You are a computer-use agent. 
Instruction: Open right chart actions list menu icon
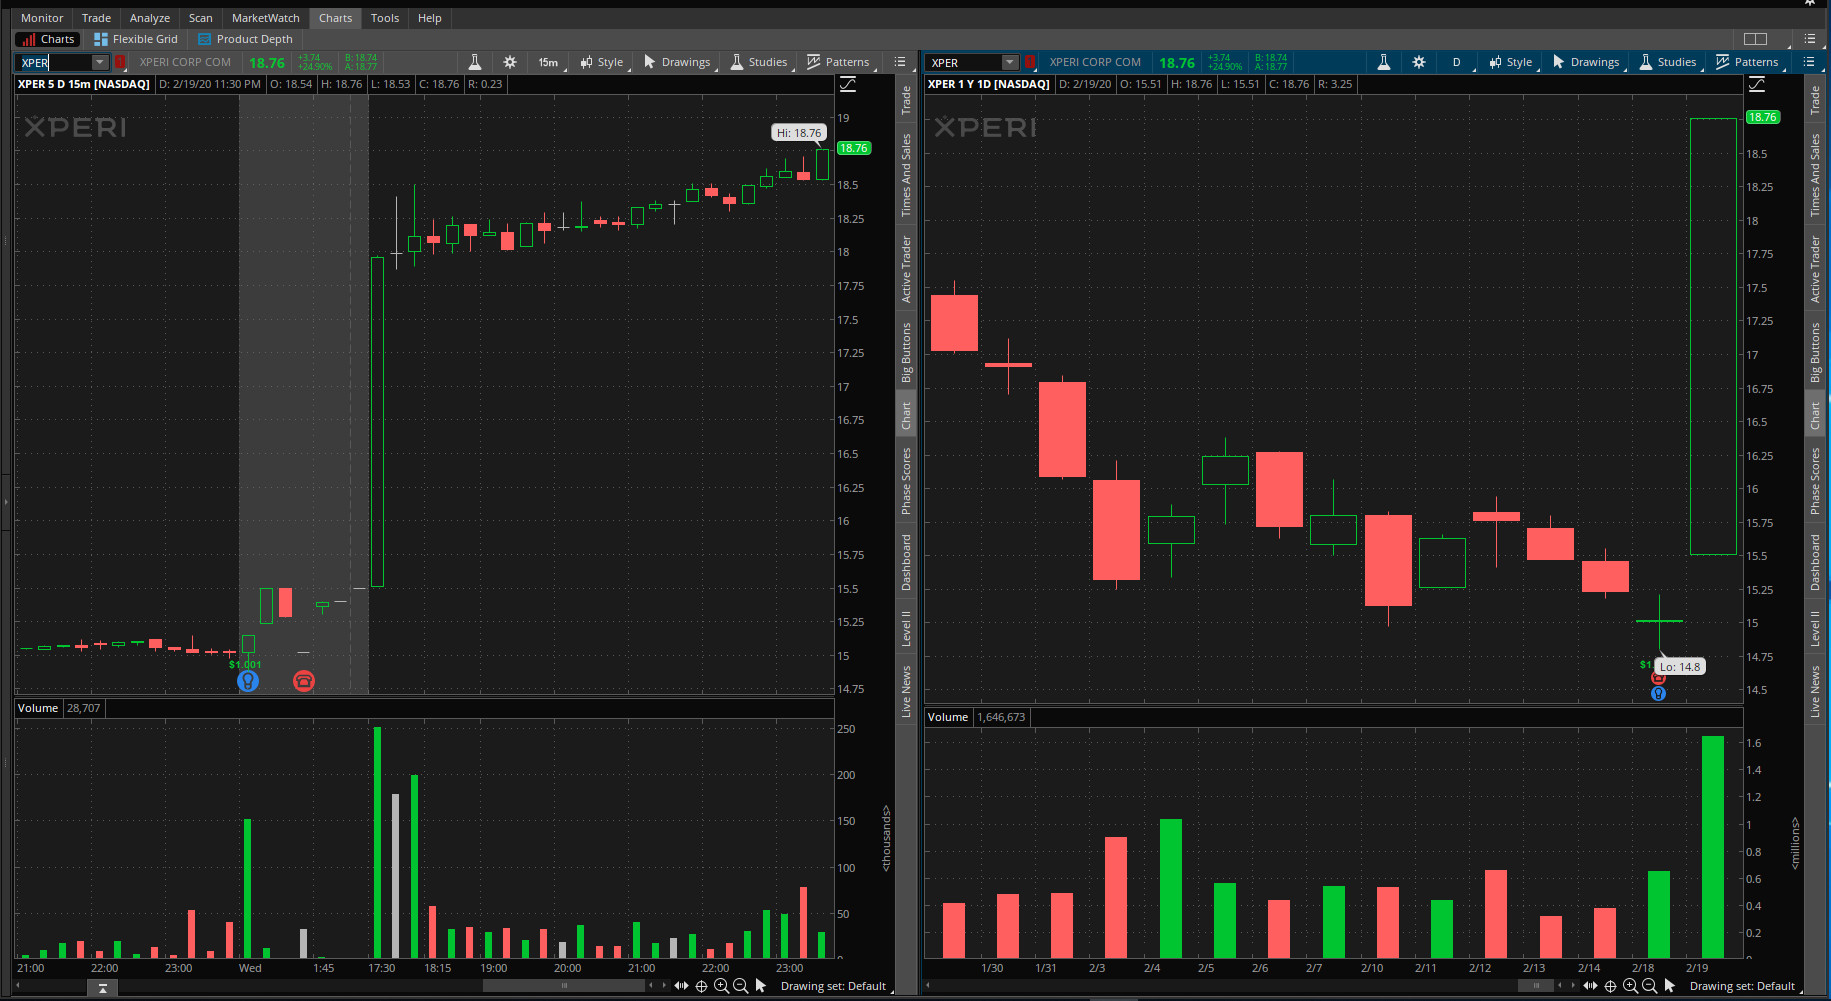pos(1809,62)
